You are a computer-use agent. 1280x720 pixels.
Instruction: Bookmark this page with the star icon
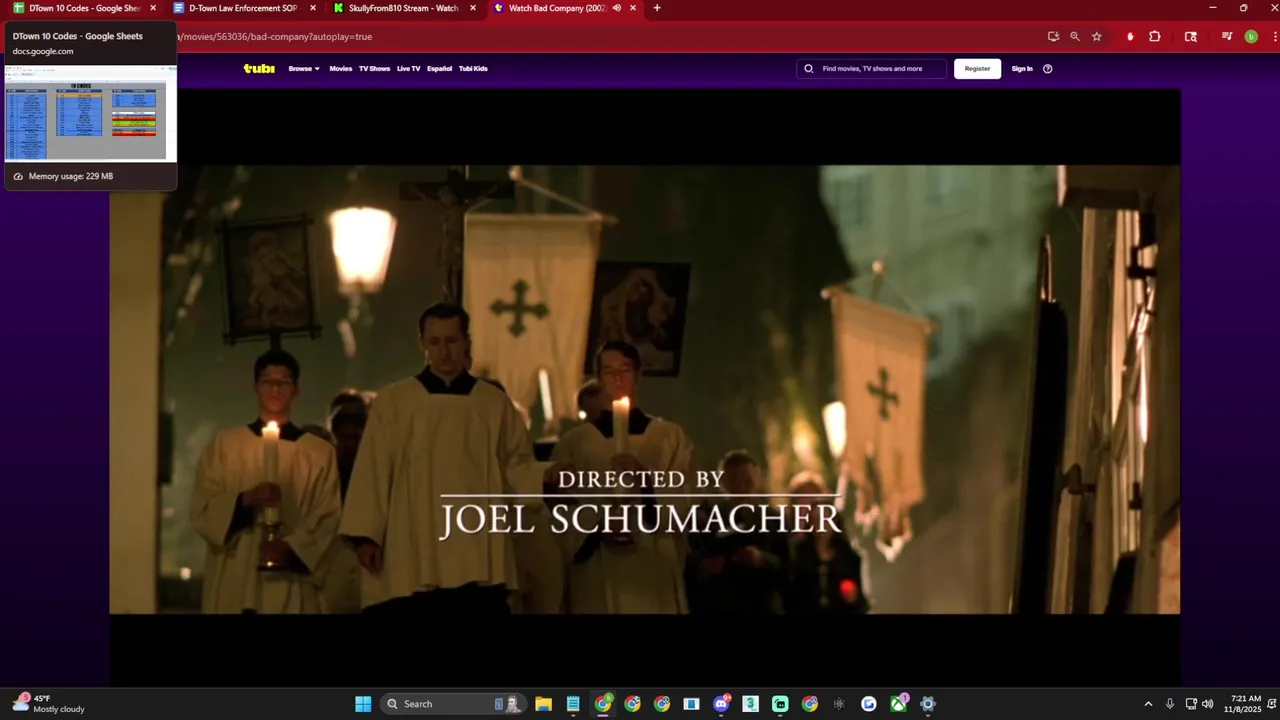1097,36
